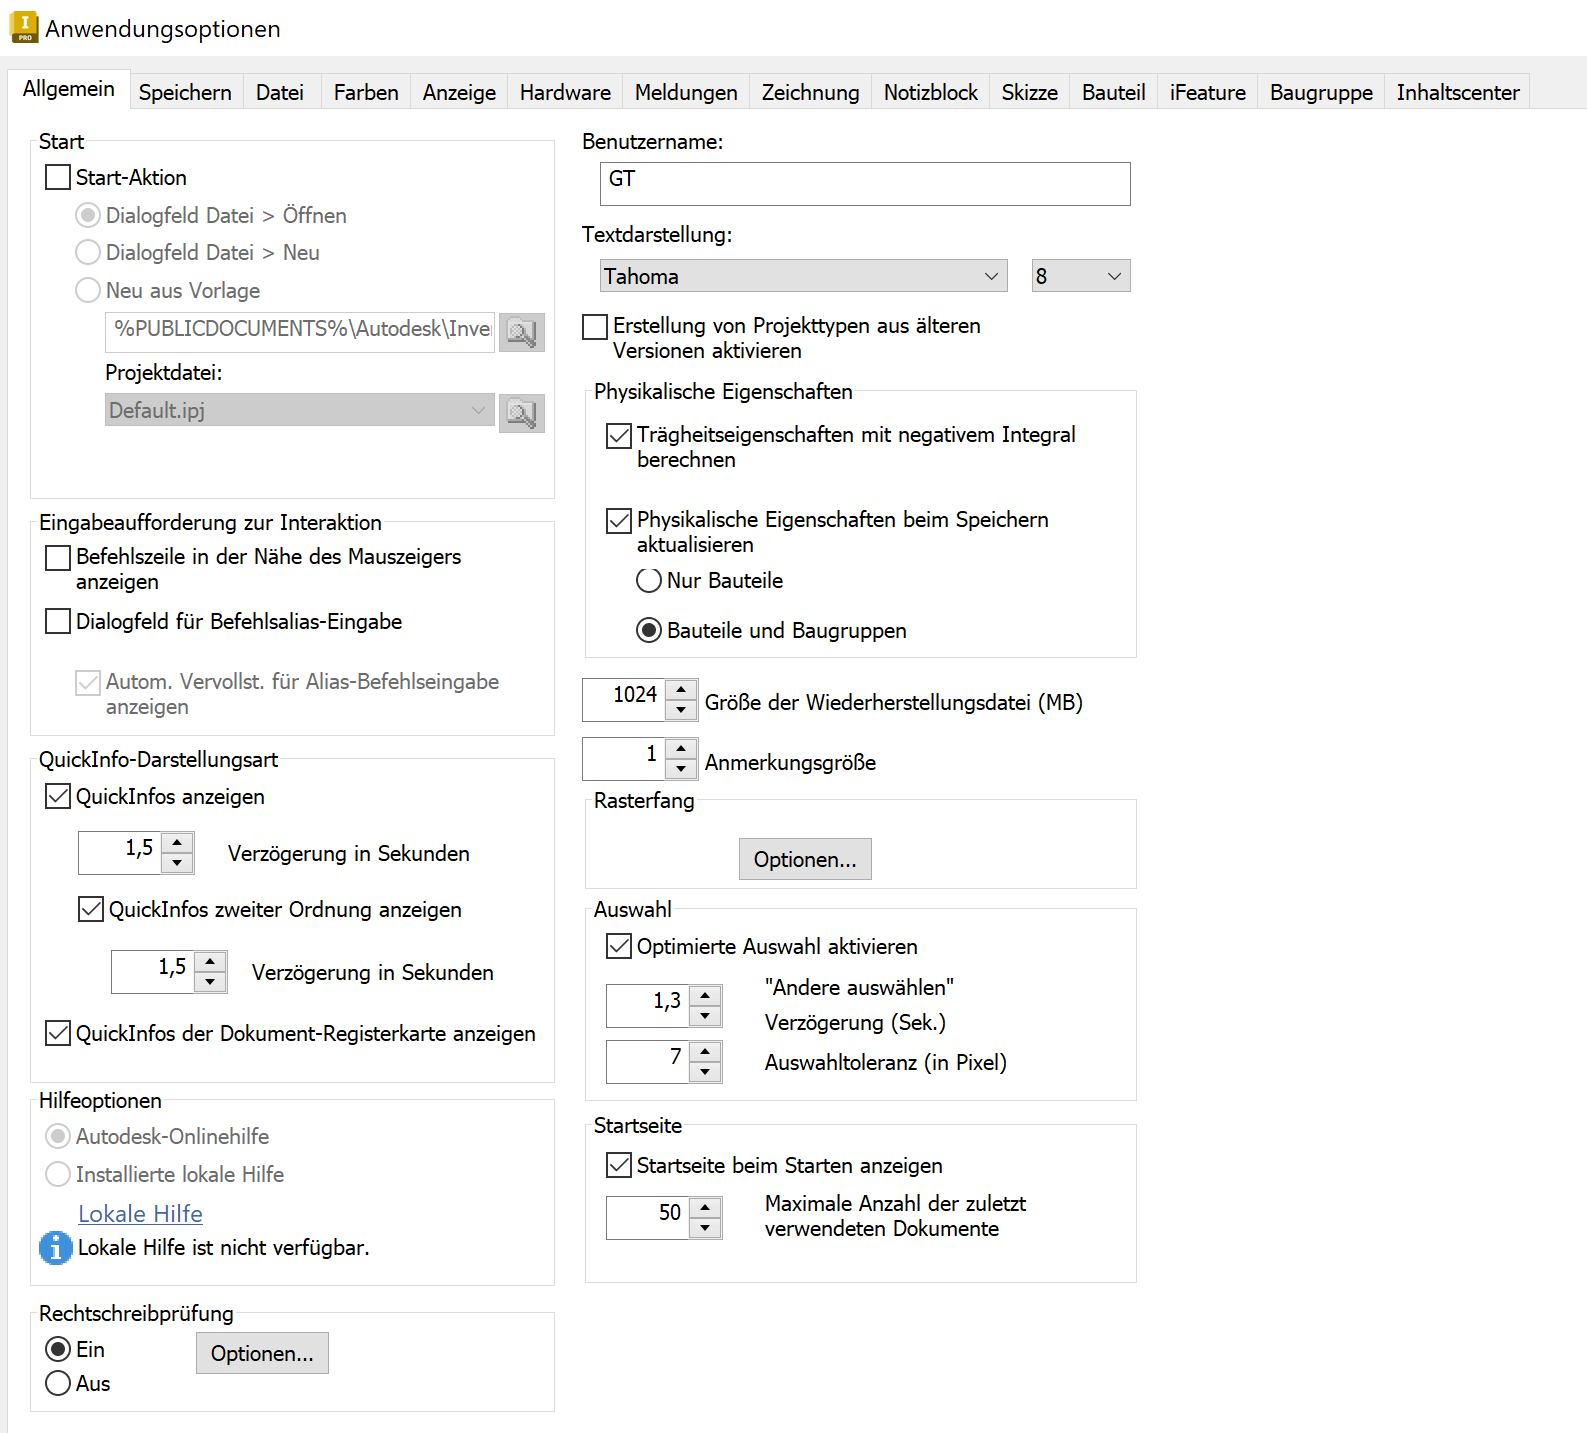Go to the Skizze tab

pos(1030,92)
